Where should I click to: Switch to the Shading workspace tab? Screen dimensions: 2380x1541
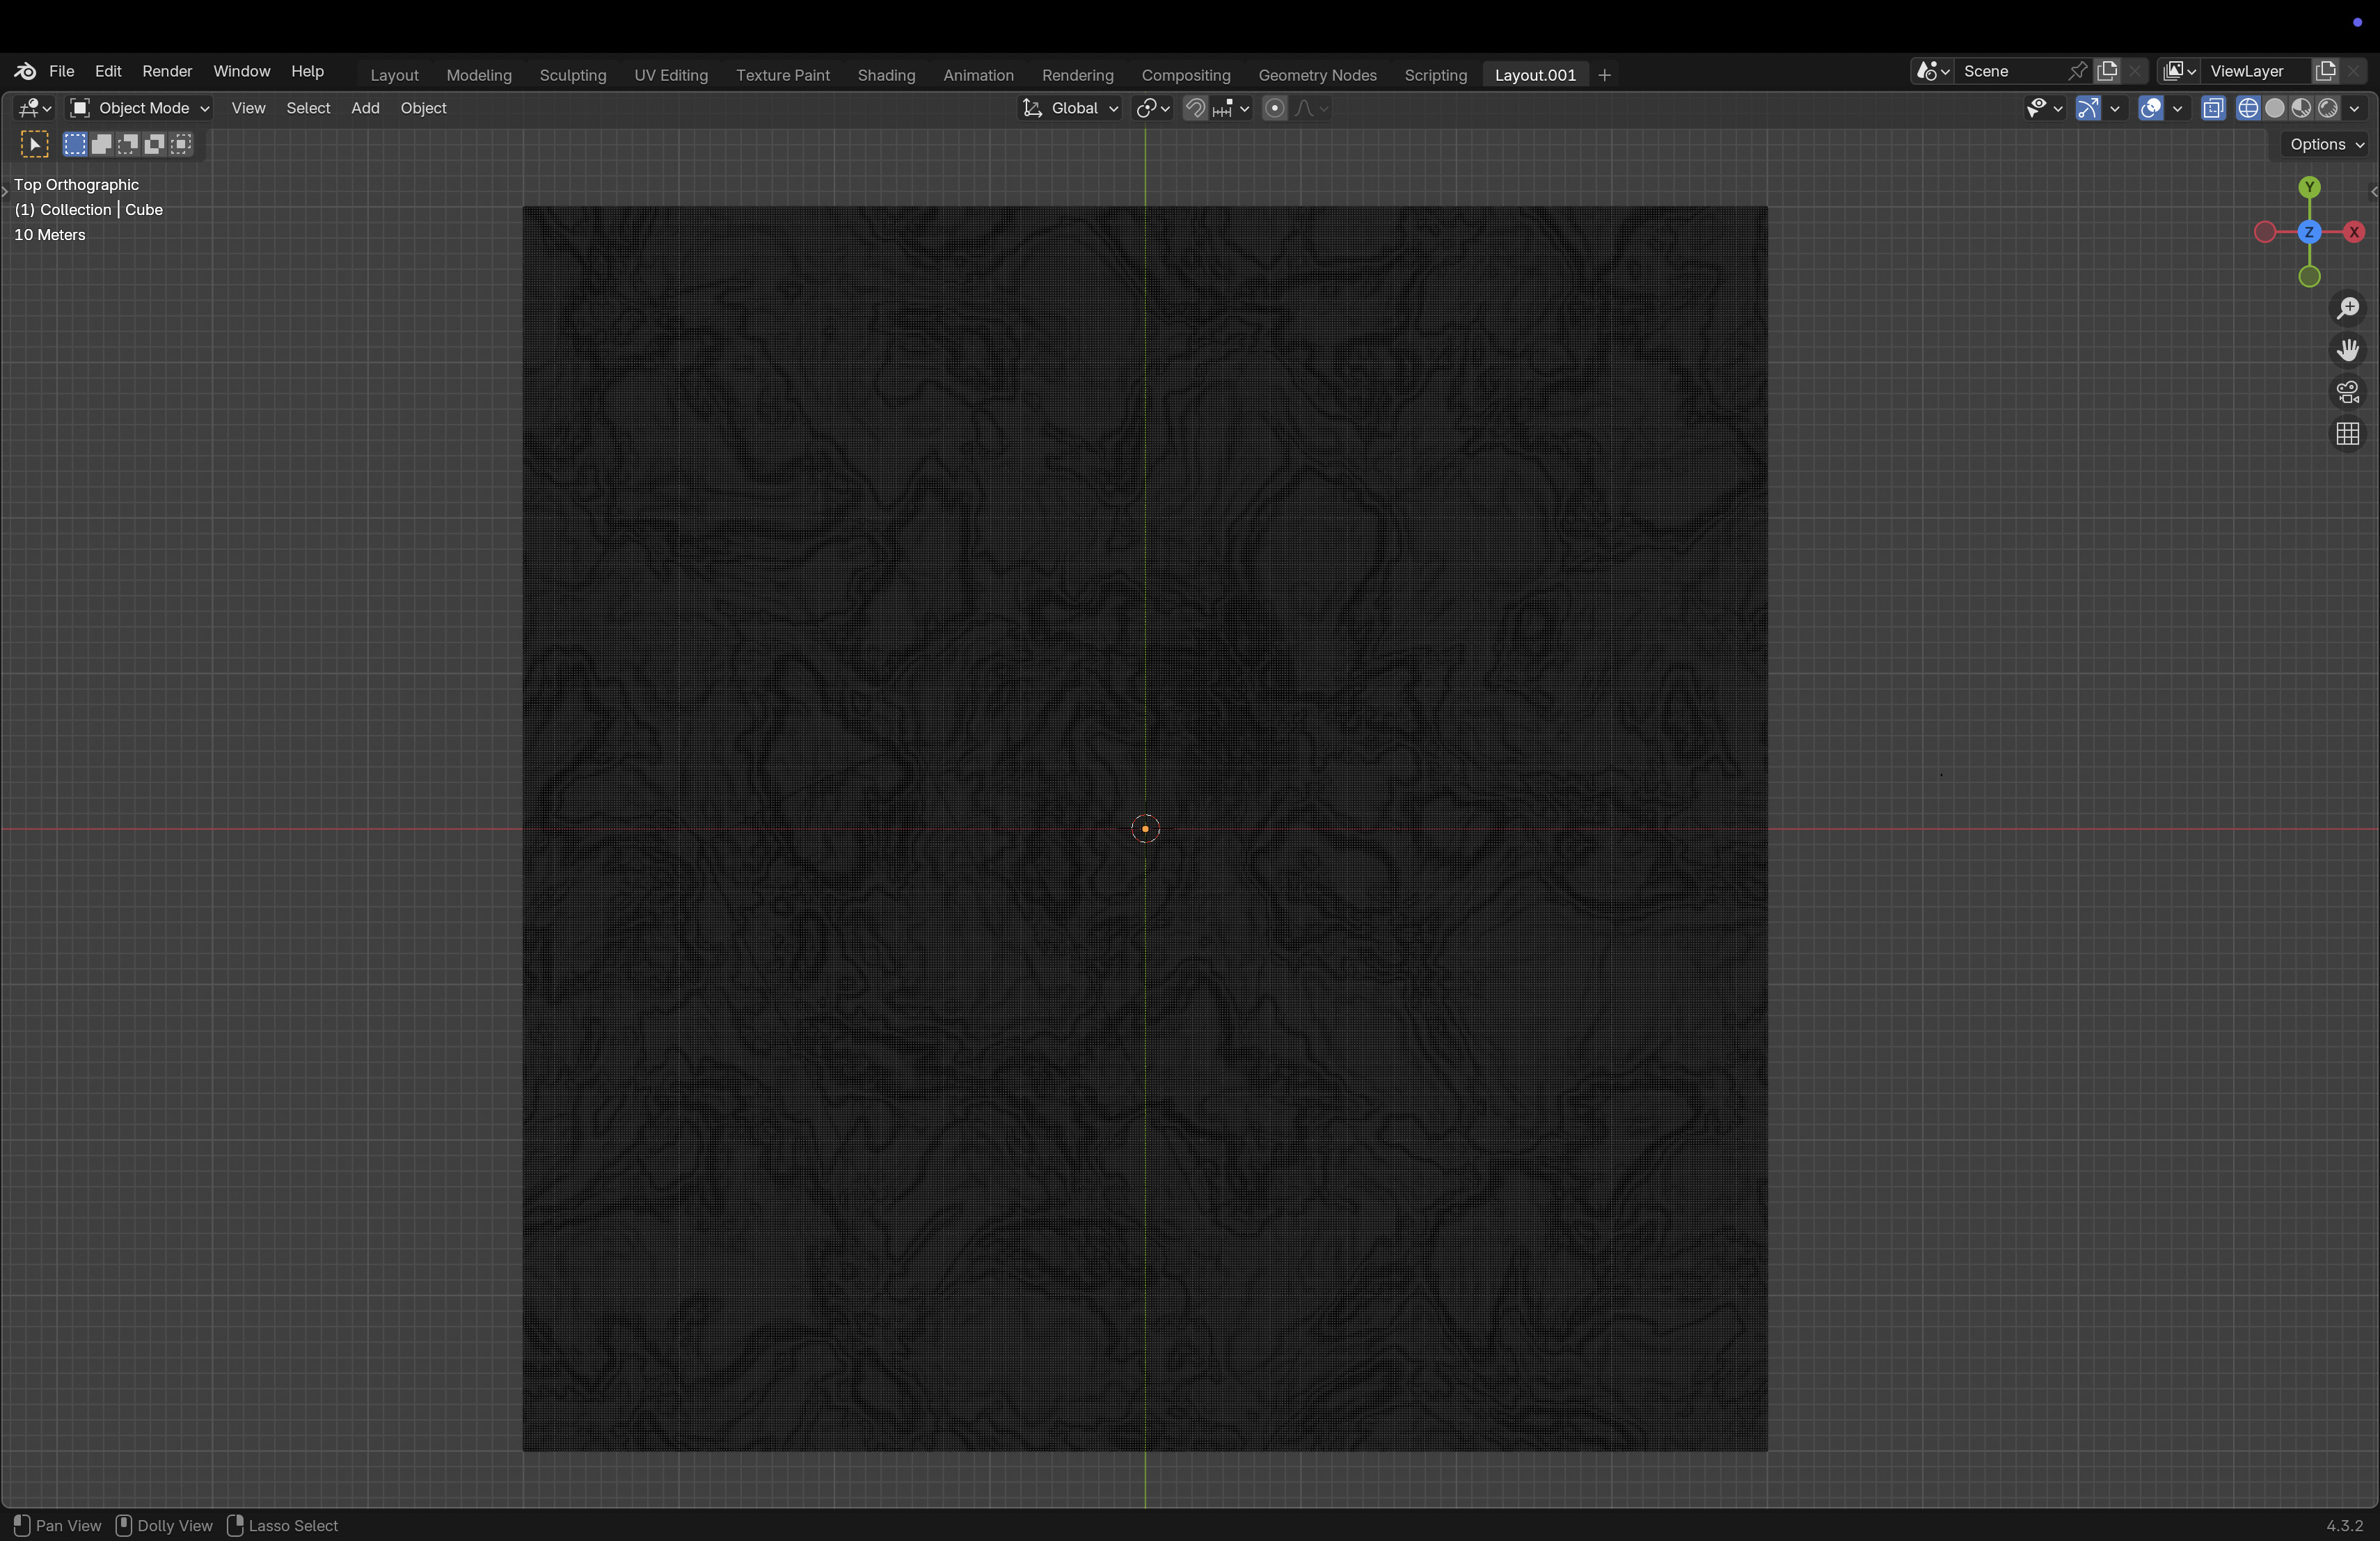(x=886, y=75)
